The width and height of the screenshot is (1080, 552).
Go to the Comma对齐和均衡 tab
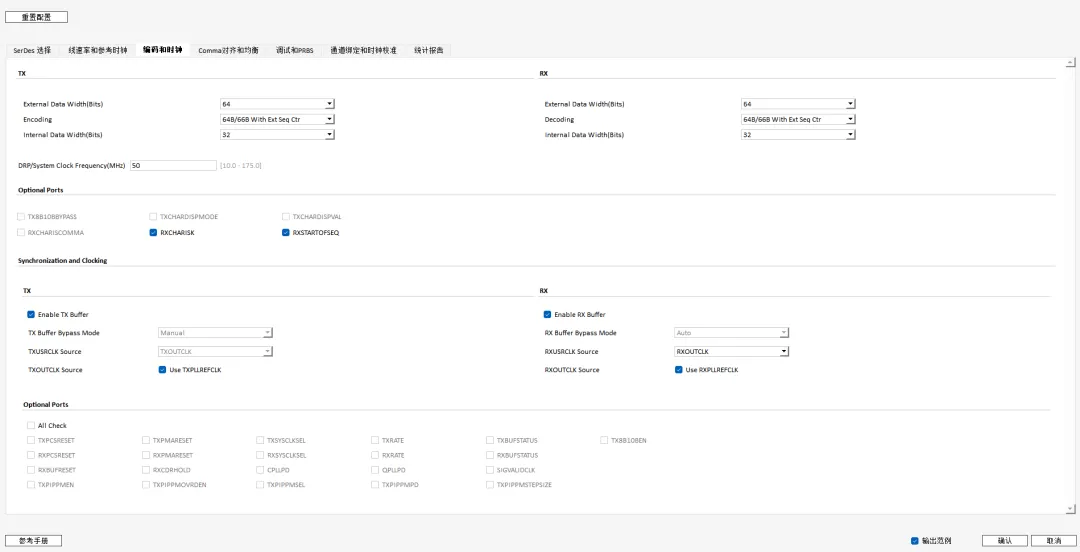click(x=228, y=50)
